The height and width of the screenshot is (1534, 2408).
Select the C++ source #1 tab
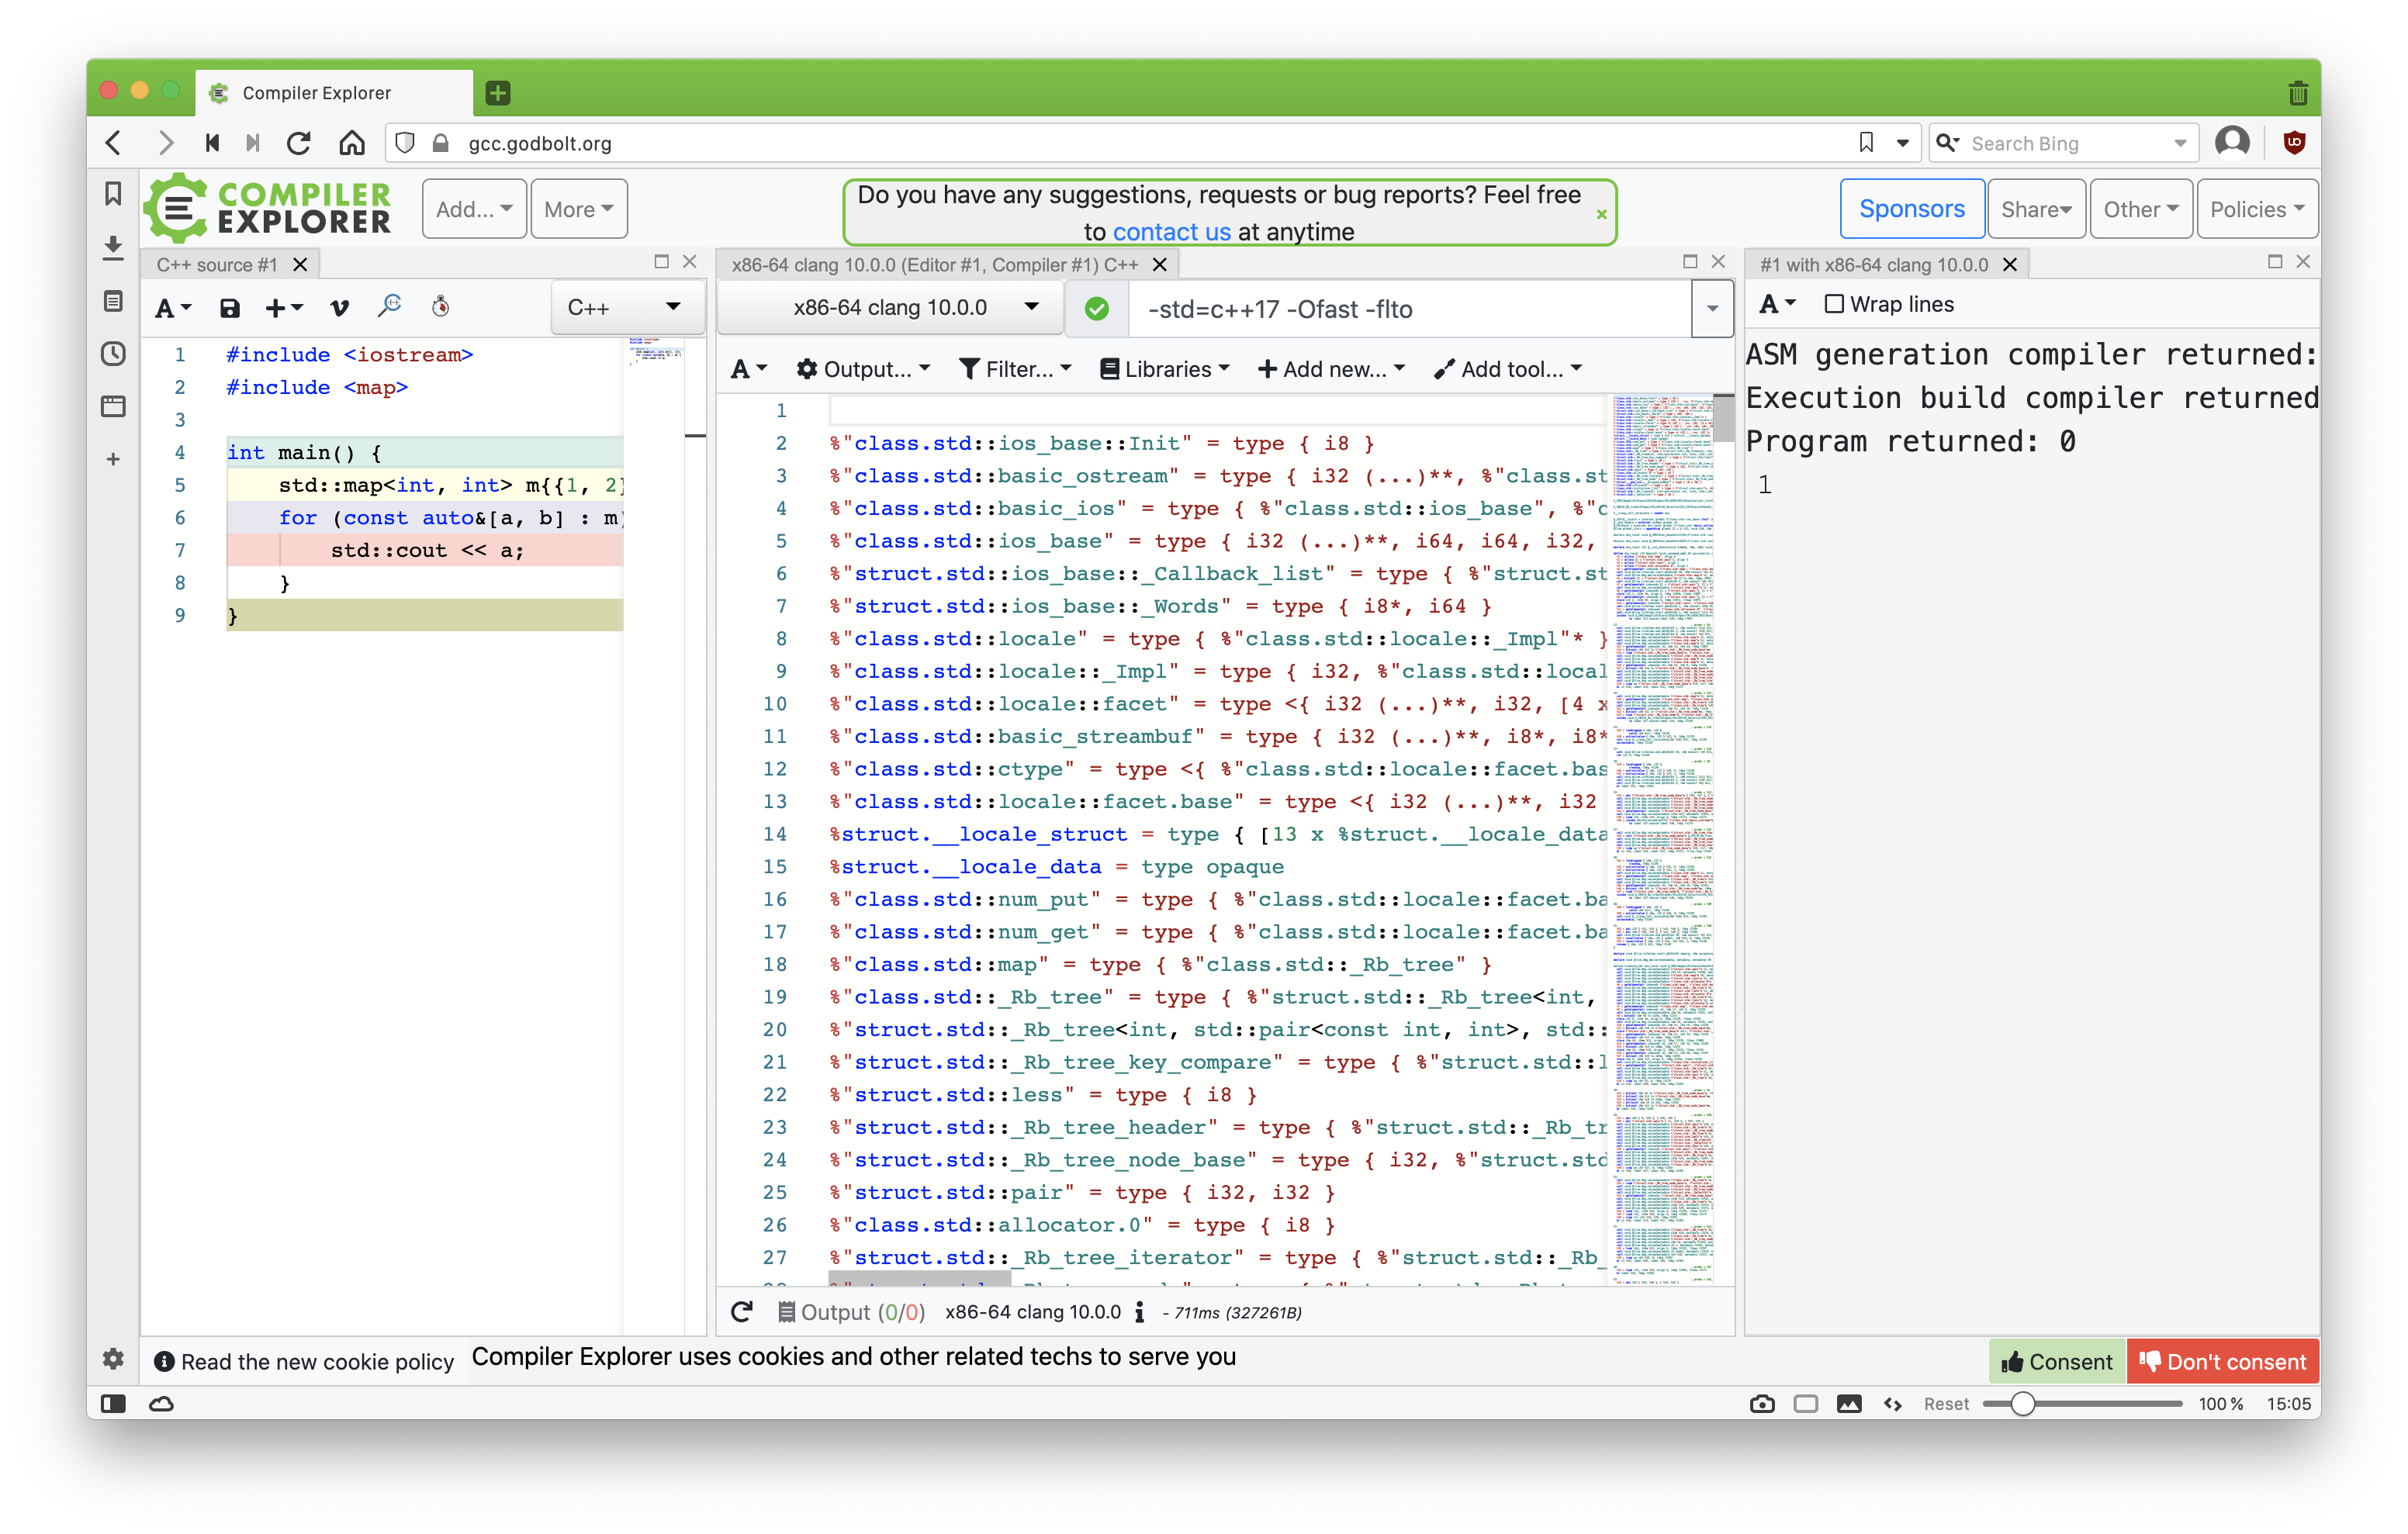pos(217,265)
